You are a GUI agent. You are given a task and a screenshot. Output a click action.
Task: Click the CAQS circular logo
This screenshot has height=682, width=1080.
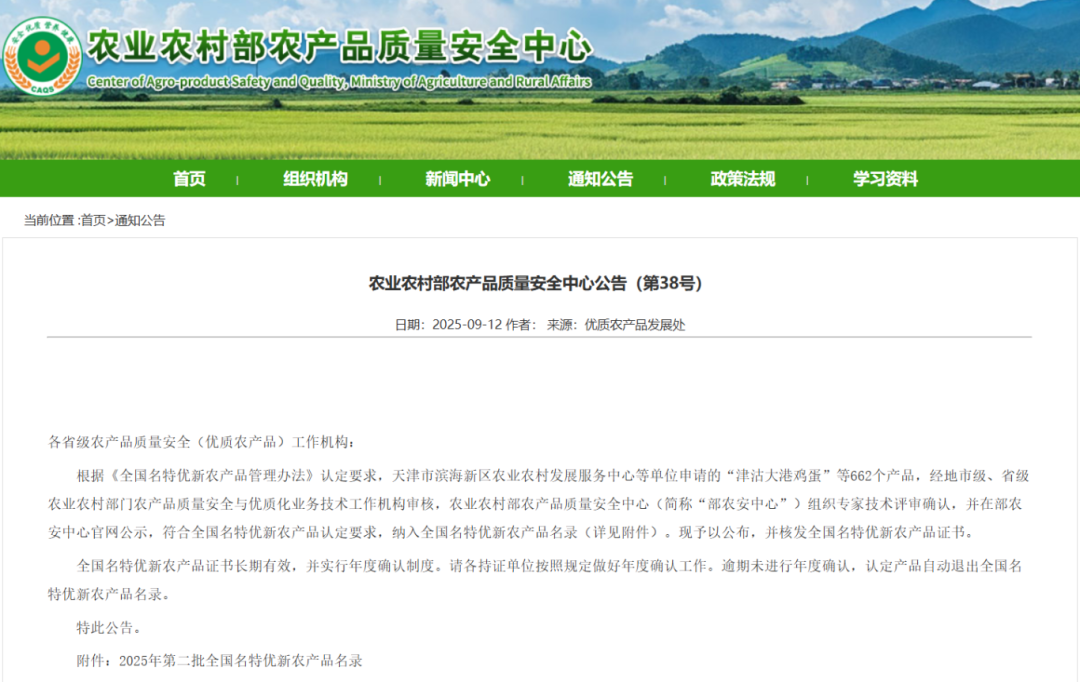(x=42, y=56)
